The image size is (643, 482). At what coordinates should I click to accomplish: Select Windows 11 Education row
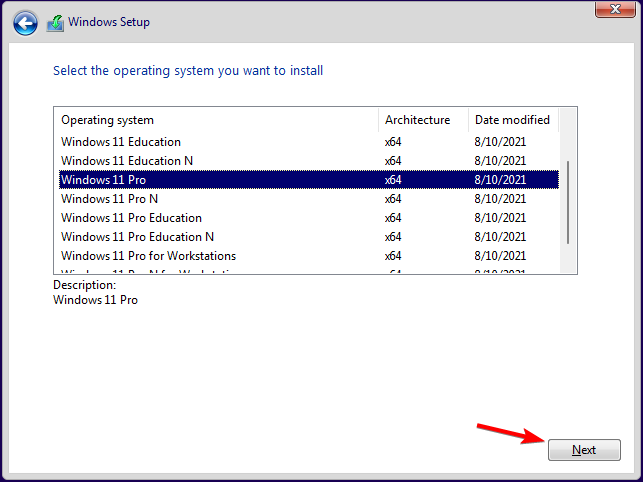coord(309,142)
